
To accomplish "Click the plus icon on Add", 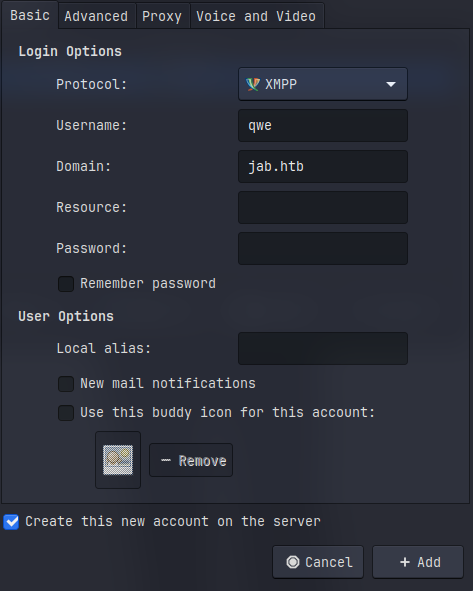I will (x=405, y=562).
